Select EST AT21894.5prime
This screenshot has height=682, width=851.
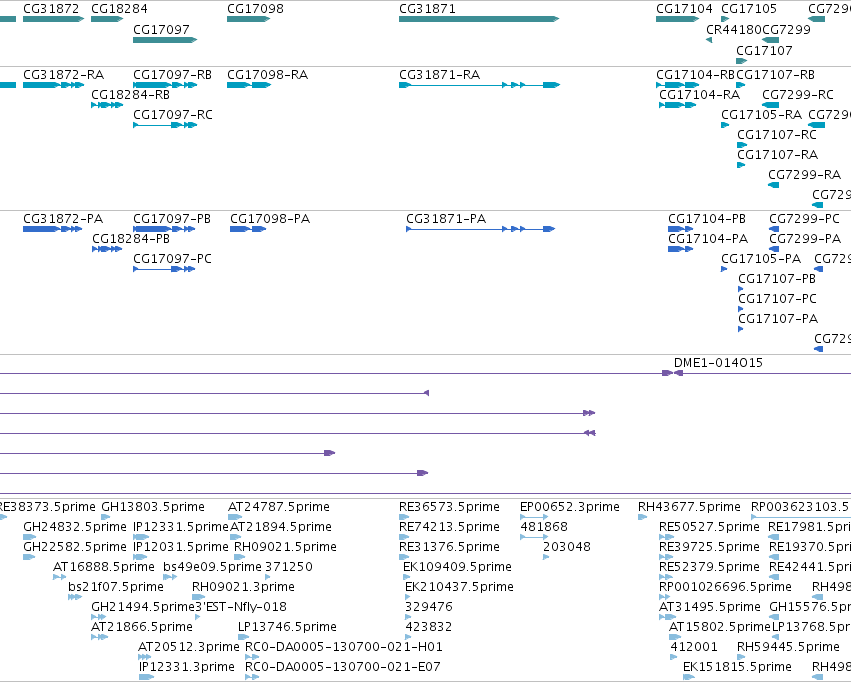pyautogui.click(x=236, y=537)
